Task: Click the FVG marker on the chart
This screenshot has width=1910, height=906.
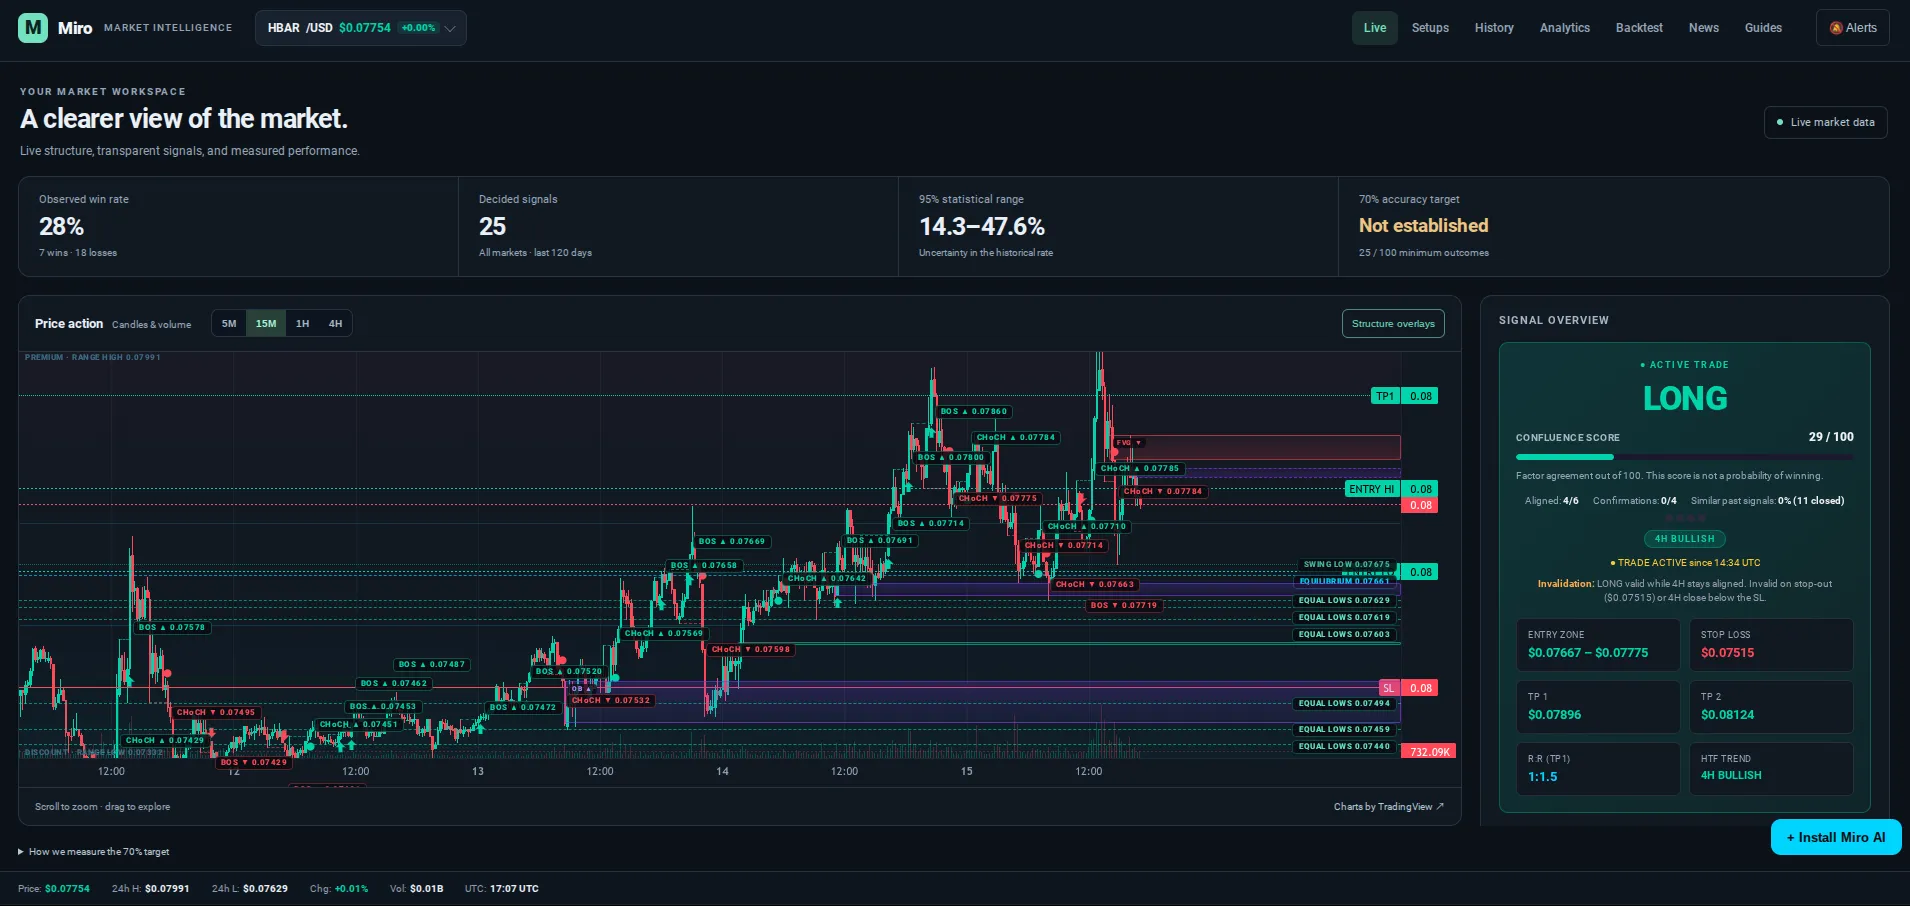Action: coord(1128,442)
